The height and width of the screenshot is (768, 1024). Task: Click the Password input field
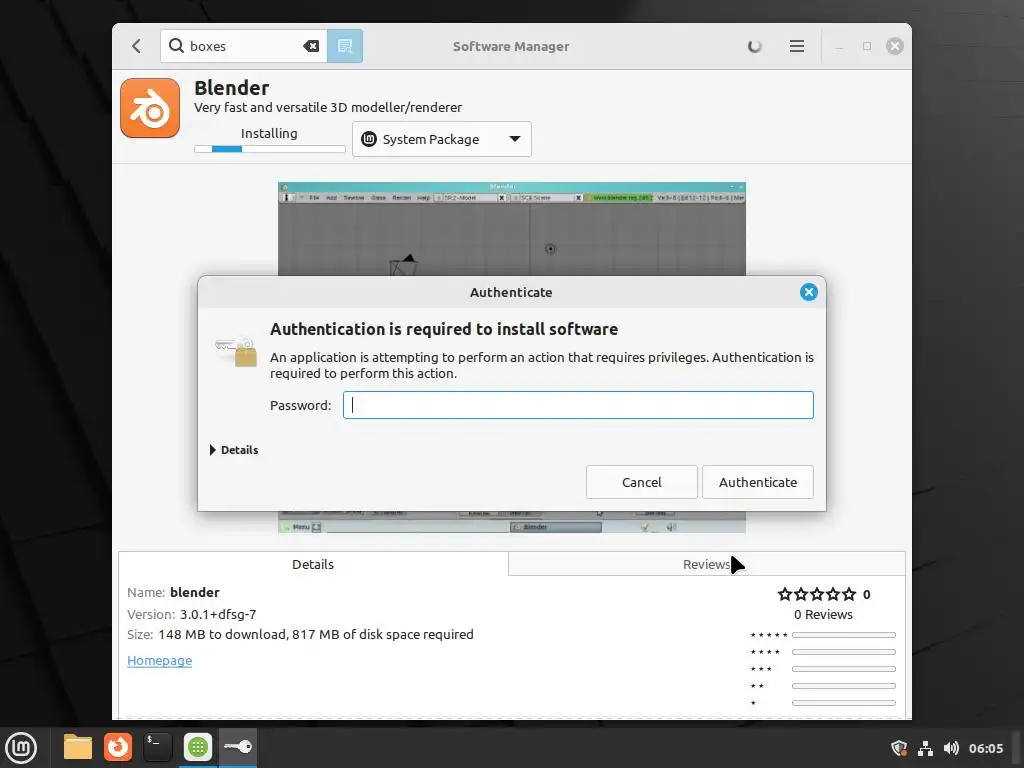578,405
